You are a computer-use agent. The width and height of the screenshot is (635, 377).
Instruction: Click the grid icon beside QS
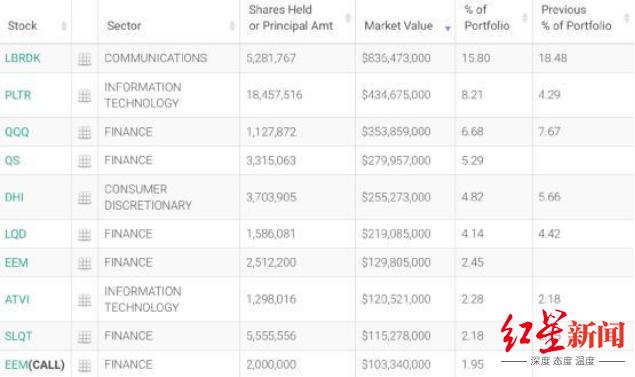84,161
